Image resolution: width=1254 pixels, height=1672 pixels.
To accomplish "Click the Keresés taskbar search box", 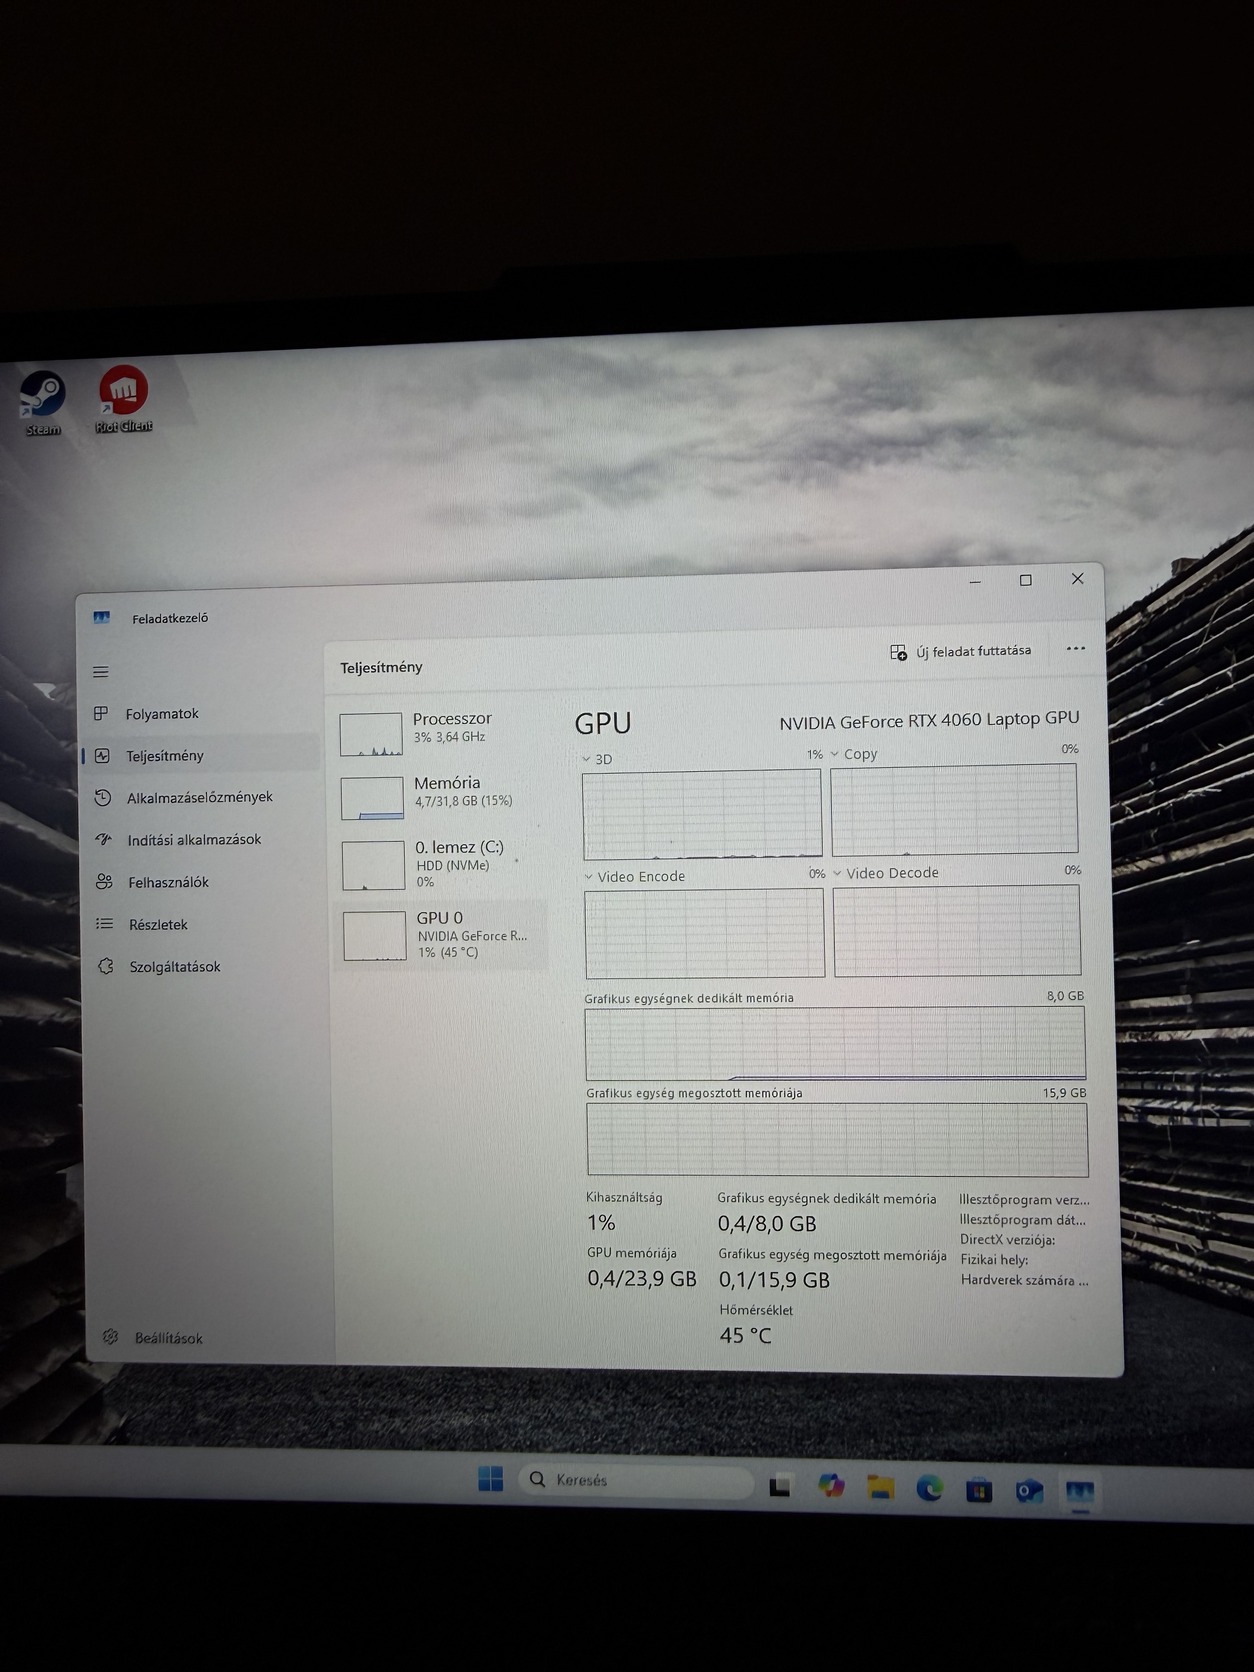I will point(636,1480).
